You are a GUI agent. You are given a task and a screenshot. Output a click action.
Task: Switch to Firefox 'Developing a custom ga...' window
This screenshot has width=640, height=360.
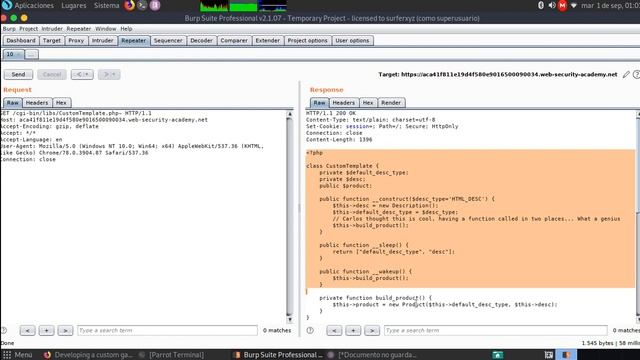[x=89, y=355]
